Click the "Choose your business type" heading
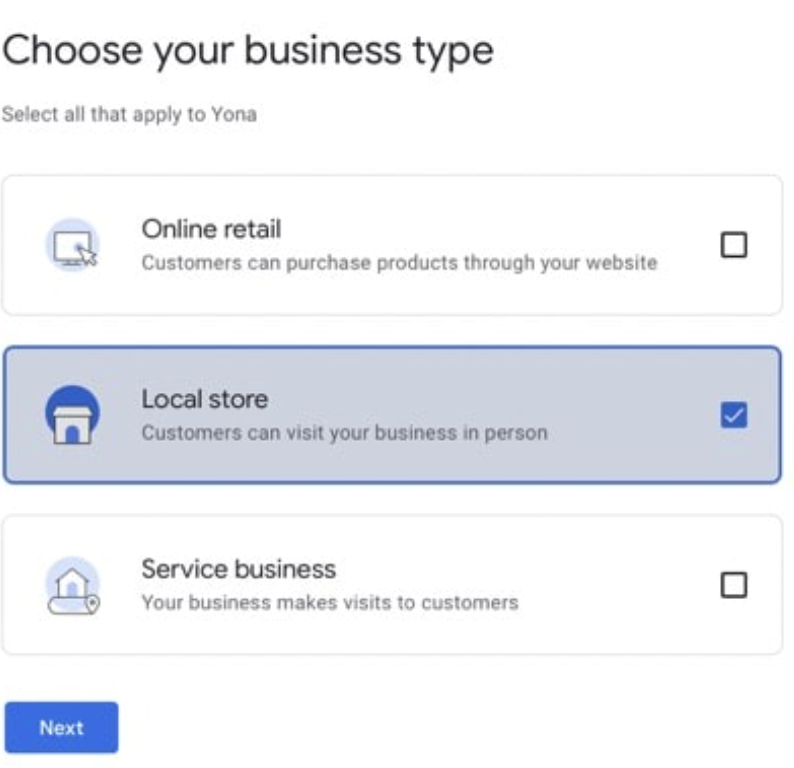This screenshot has height=768, width=794. point(247,49)
